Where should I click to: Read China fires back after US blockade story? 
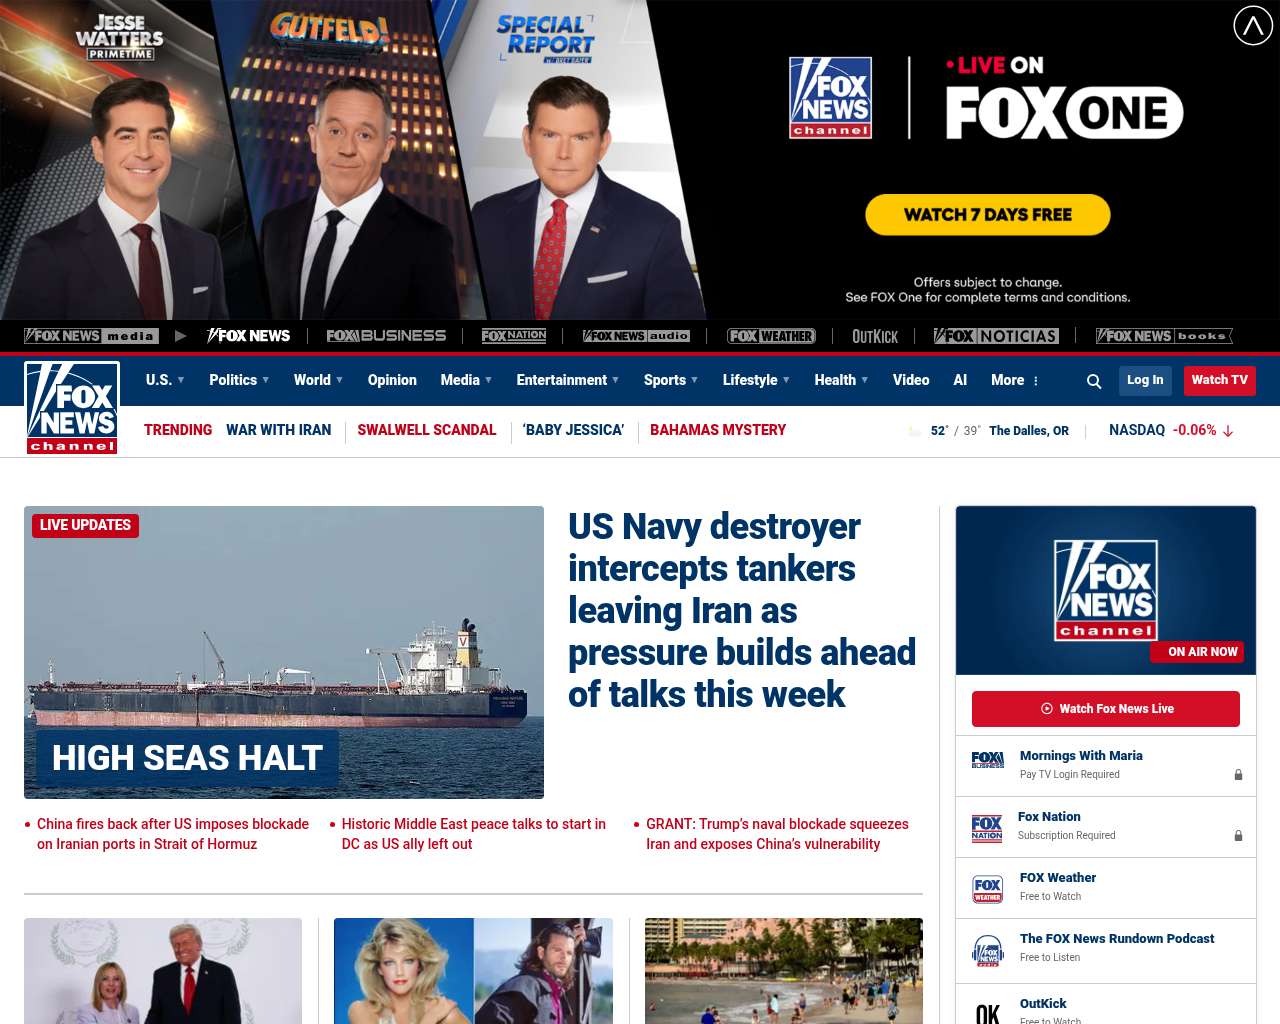click(173, 834)
